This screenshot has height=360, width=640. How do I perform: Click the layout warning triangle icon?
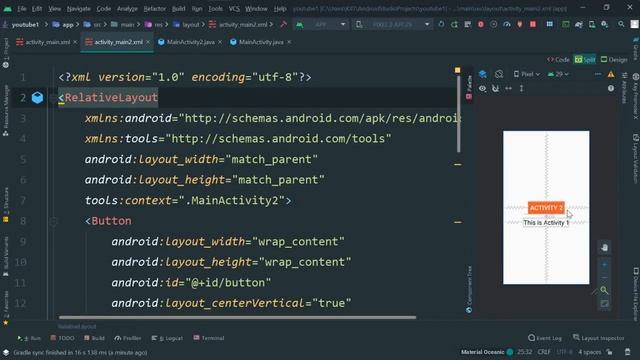pos(611,74)
